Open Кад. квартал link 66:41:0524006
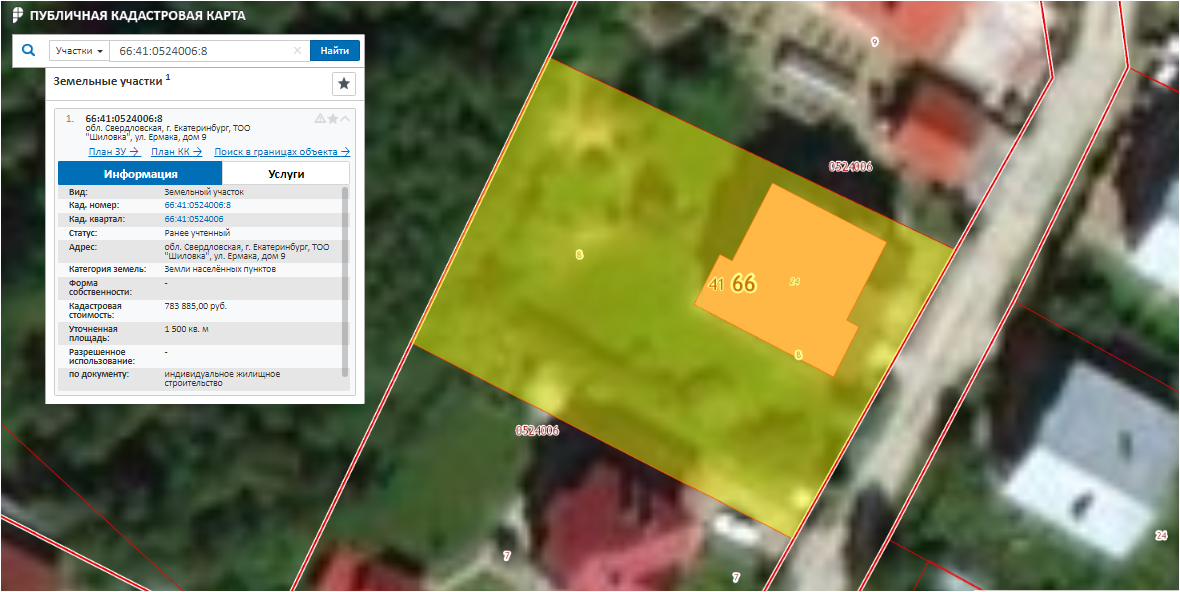This screenshot has height=592, width=1180. coord(193,218)
